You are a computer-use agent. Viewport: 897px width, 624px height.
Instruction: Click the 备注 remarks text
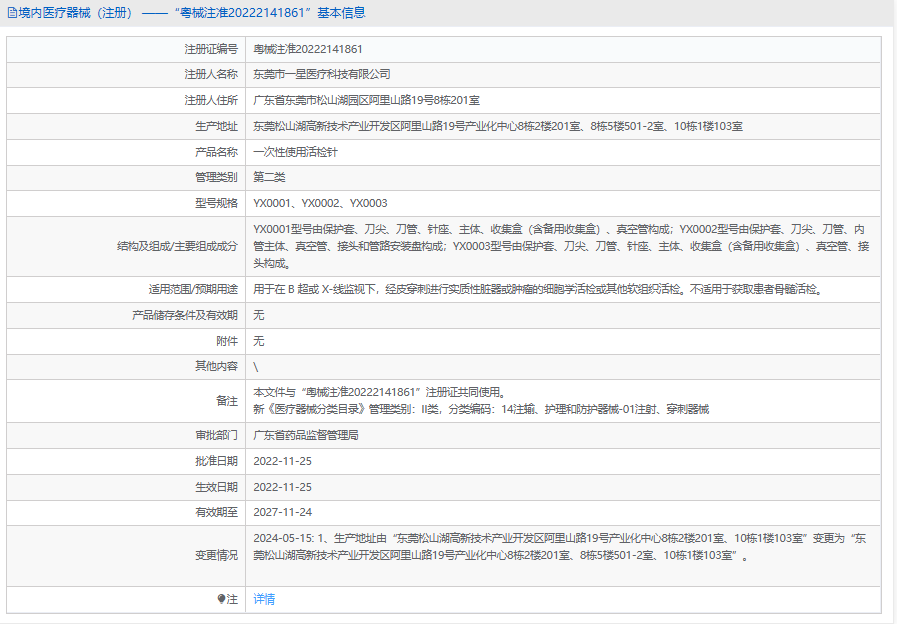480,400
